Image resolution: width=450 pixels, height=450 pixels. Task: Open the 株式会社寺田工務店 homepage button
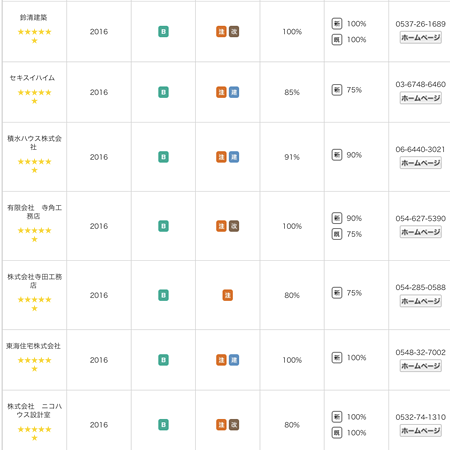pyautogui.click(x=421, y=301)
